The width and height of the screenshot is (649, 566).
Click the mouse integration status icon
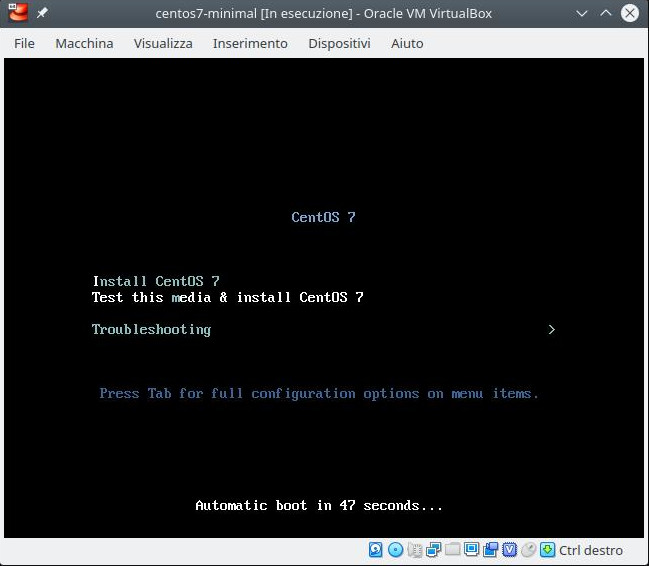coord(528,550)
